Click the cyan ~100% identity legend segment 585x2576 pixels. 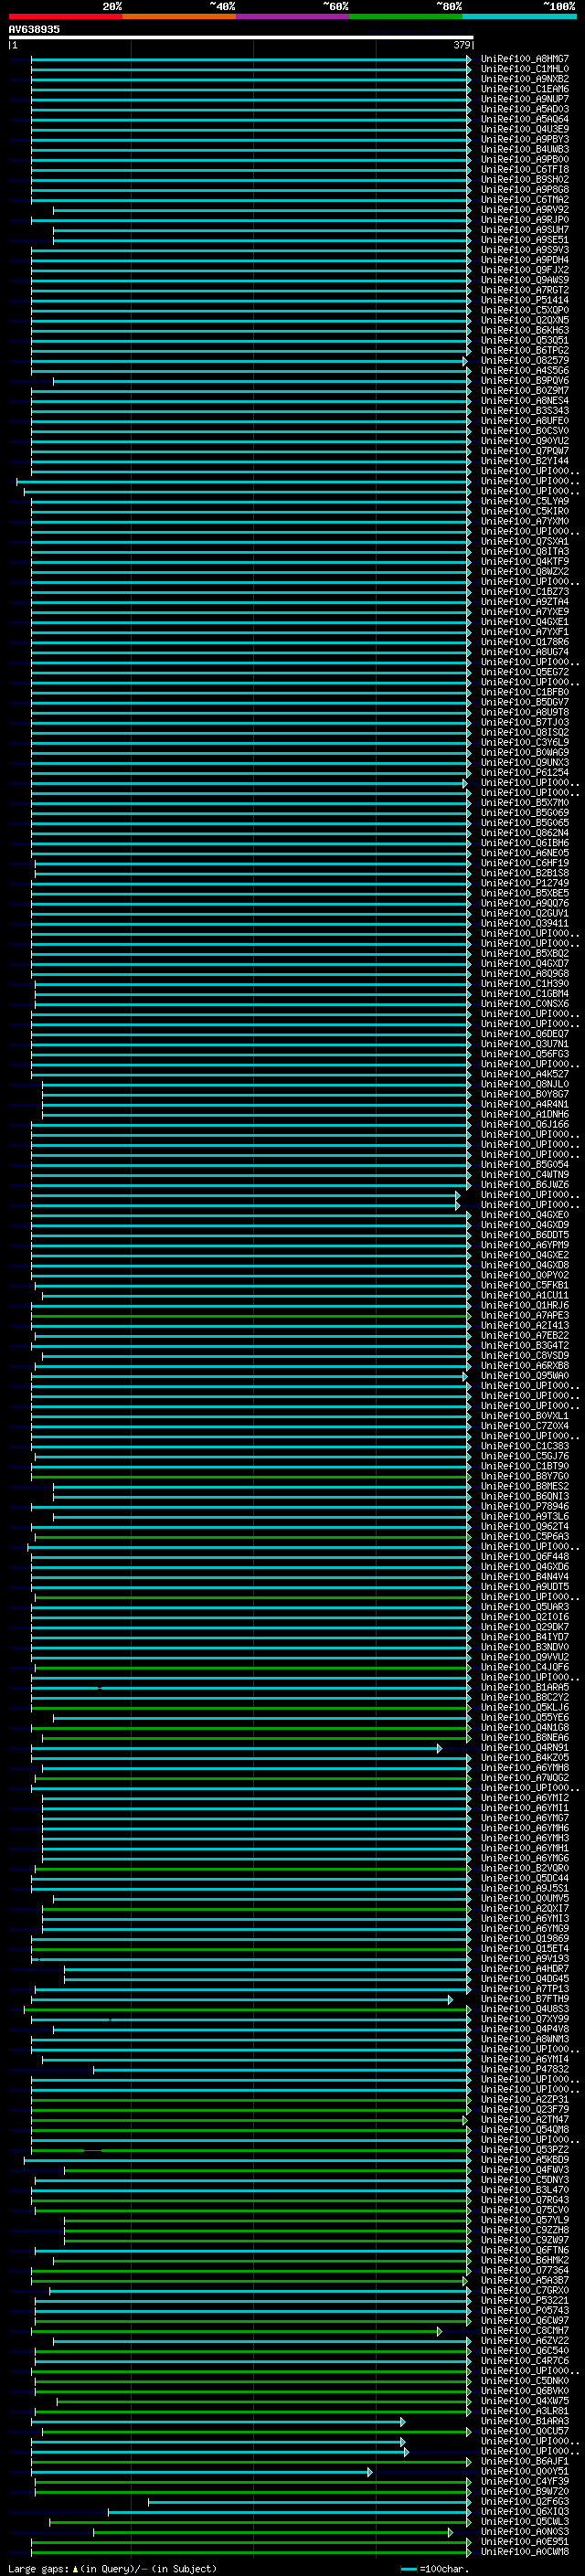pyautogui.click(x=519, y=16)
